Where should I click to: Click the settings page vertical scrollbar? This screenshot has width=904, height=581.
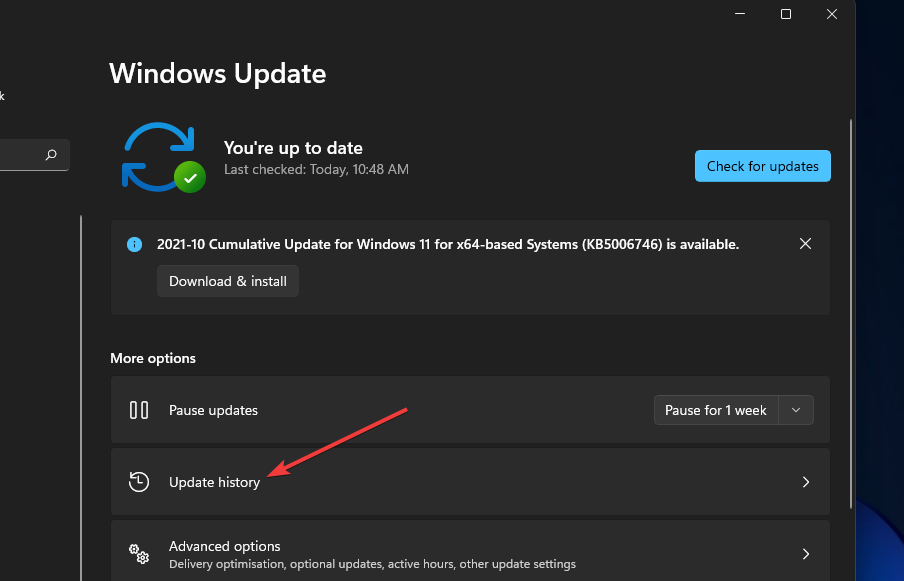850,314
